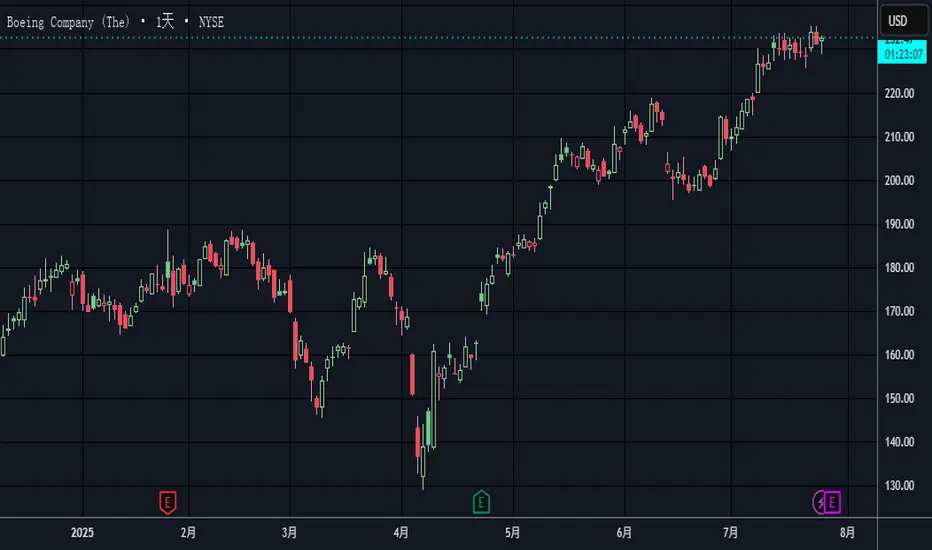This screenshot has height=550, width=932.
Task: Click the 2月 label on time axis
Action: [x=188, y=533]
